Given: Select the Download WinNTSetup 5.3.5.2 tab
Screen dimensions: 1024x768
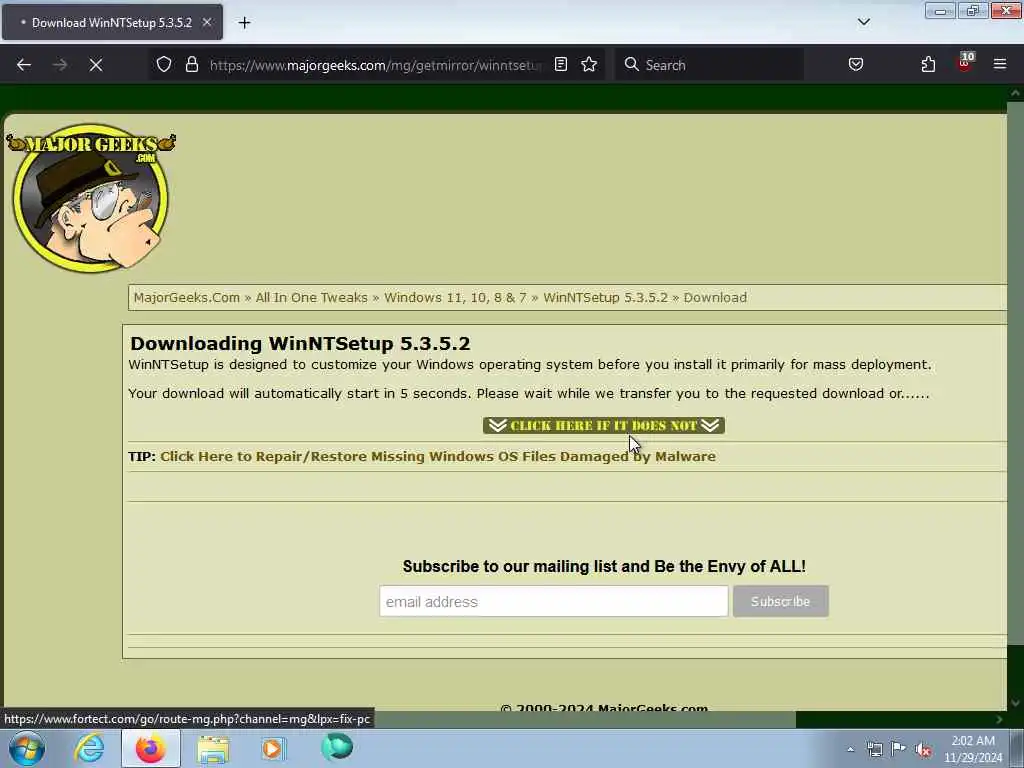Looking at the screenshot, I should (112, 22).
